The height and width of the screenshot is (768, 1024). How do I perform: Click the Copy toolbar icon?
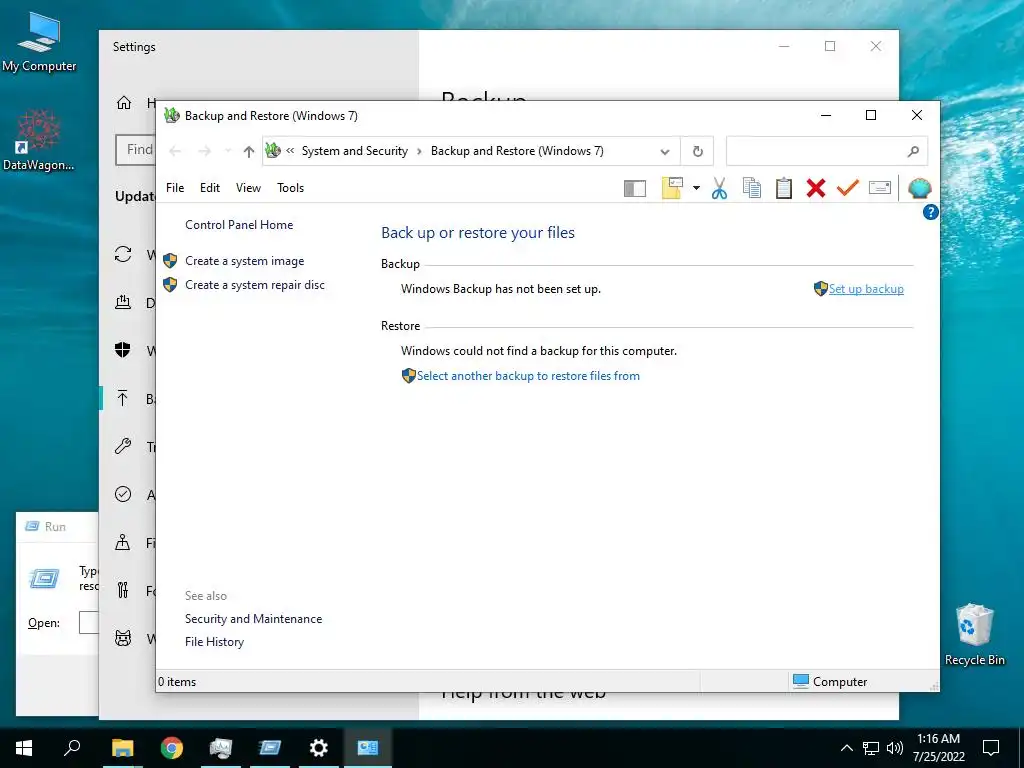point(752,188)
